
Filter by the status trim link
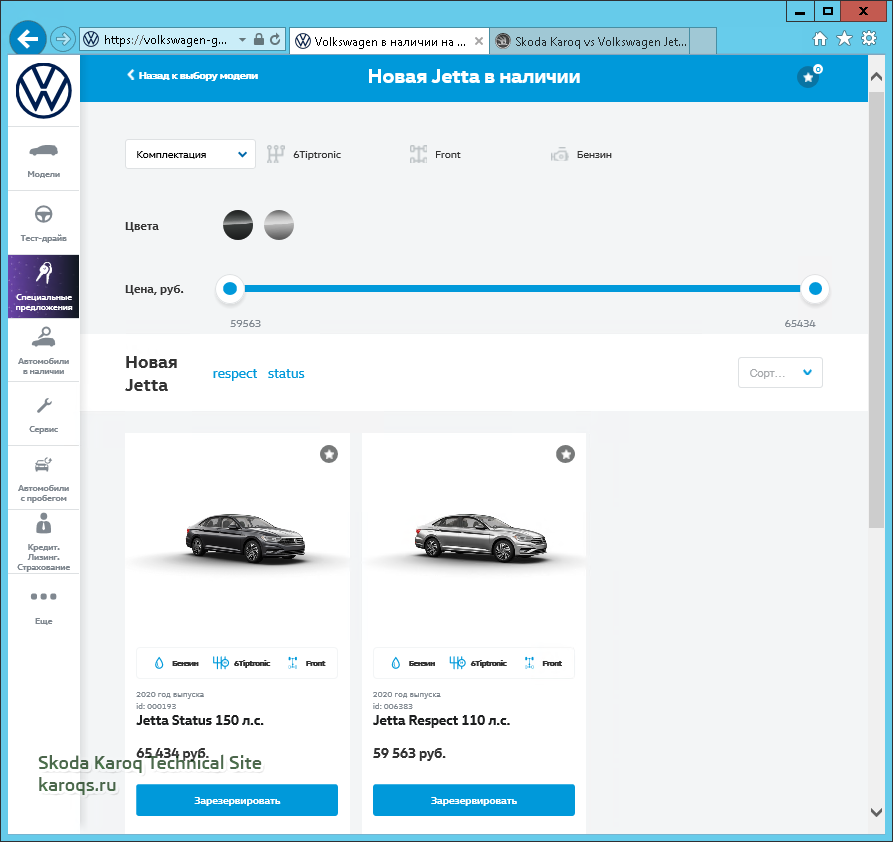click(x=286, y=374)
